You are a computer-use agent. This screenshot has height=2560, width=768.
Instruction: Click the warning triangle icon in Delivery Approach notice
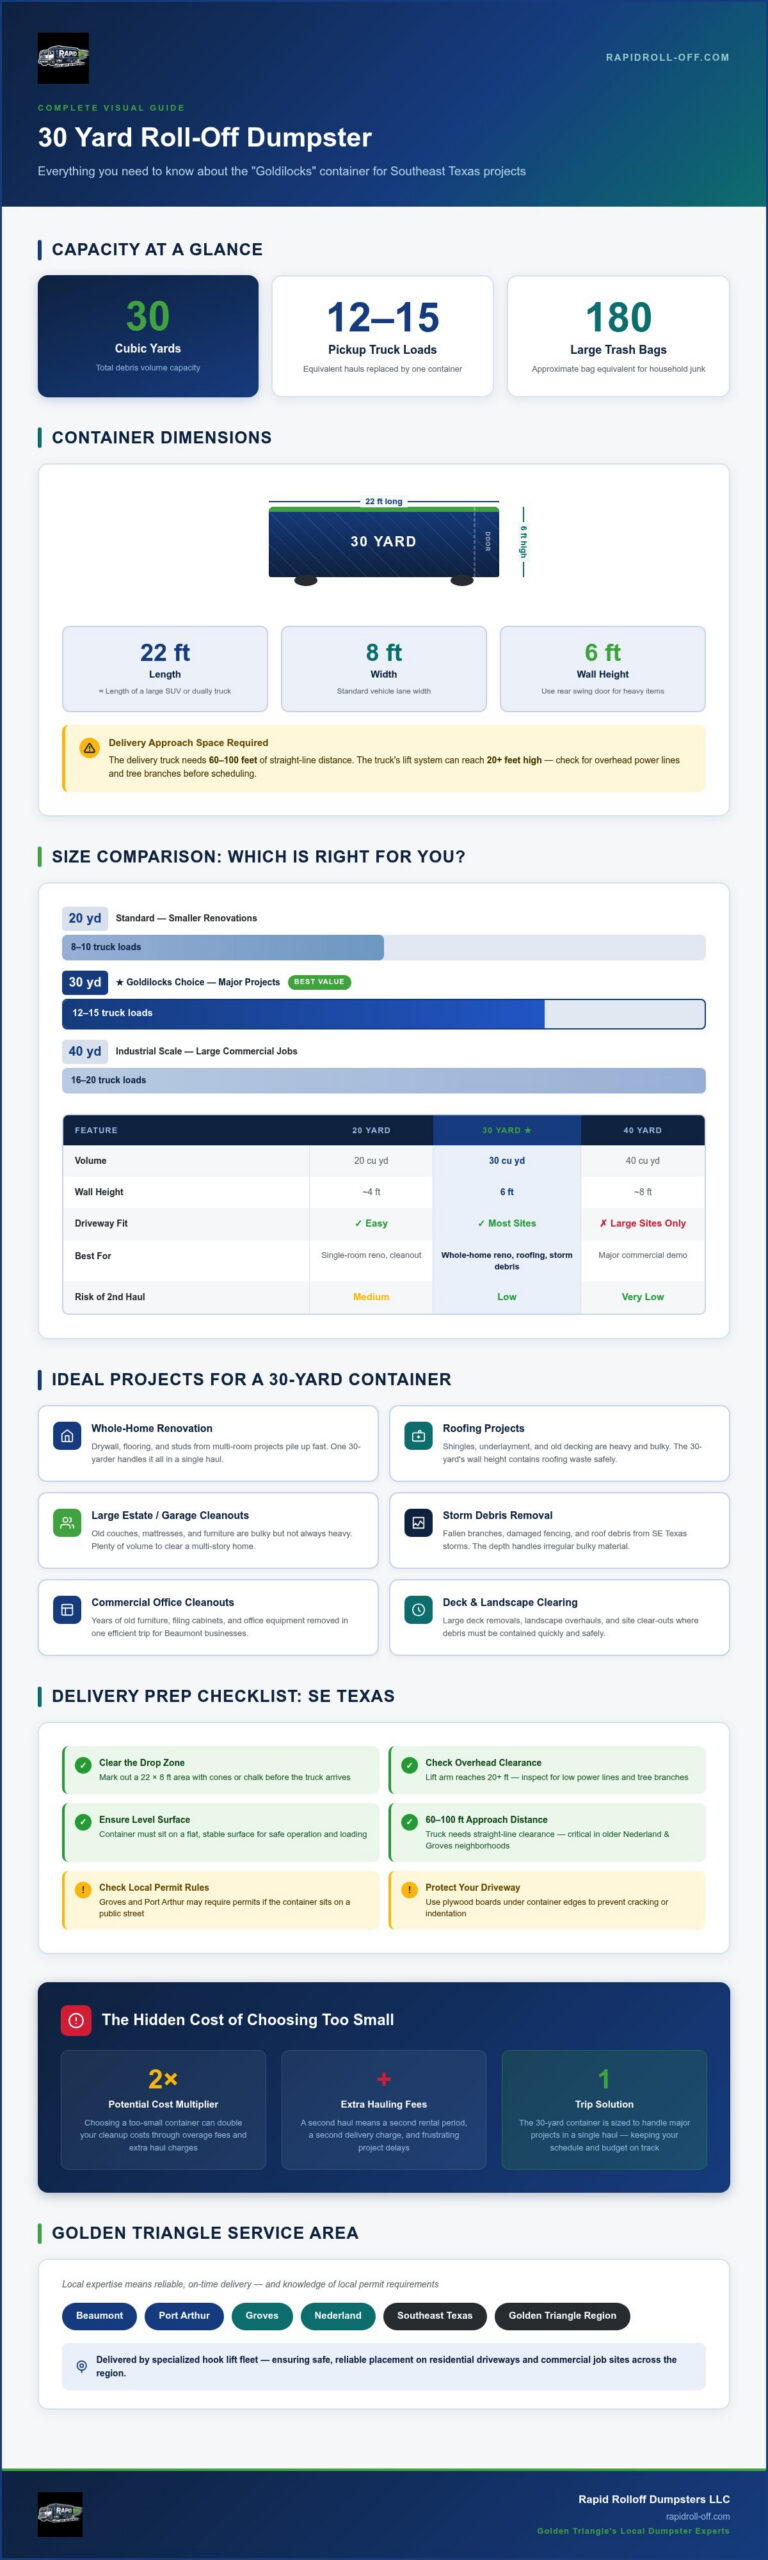click(89, 747)
